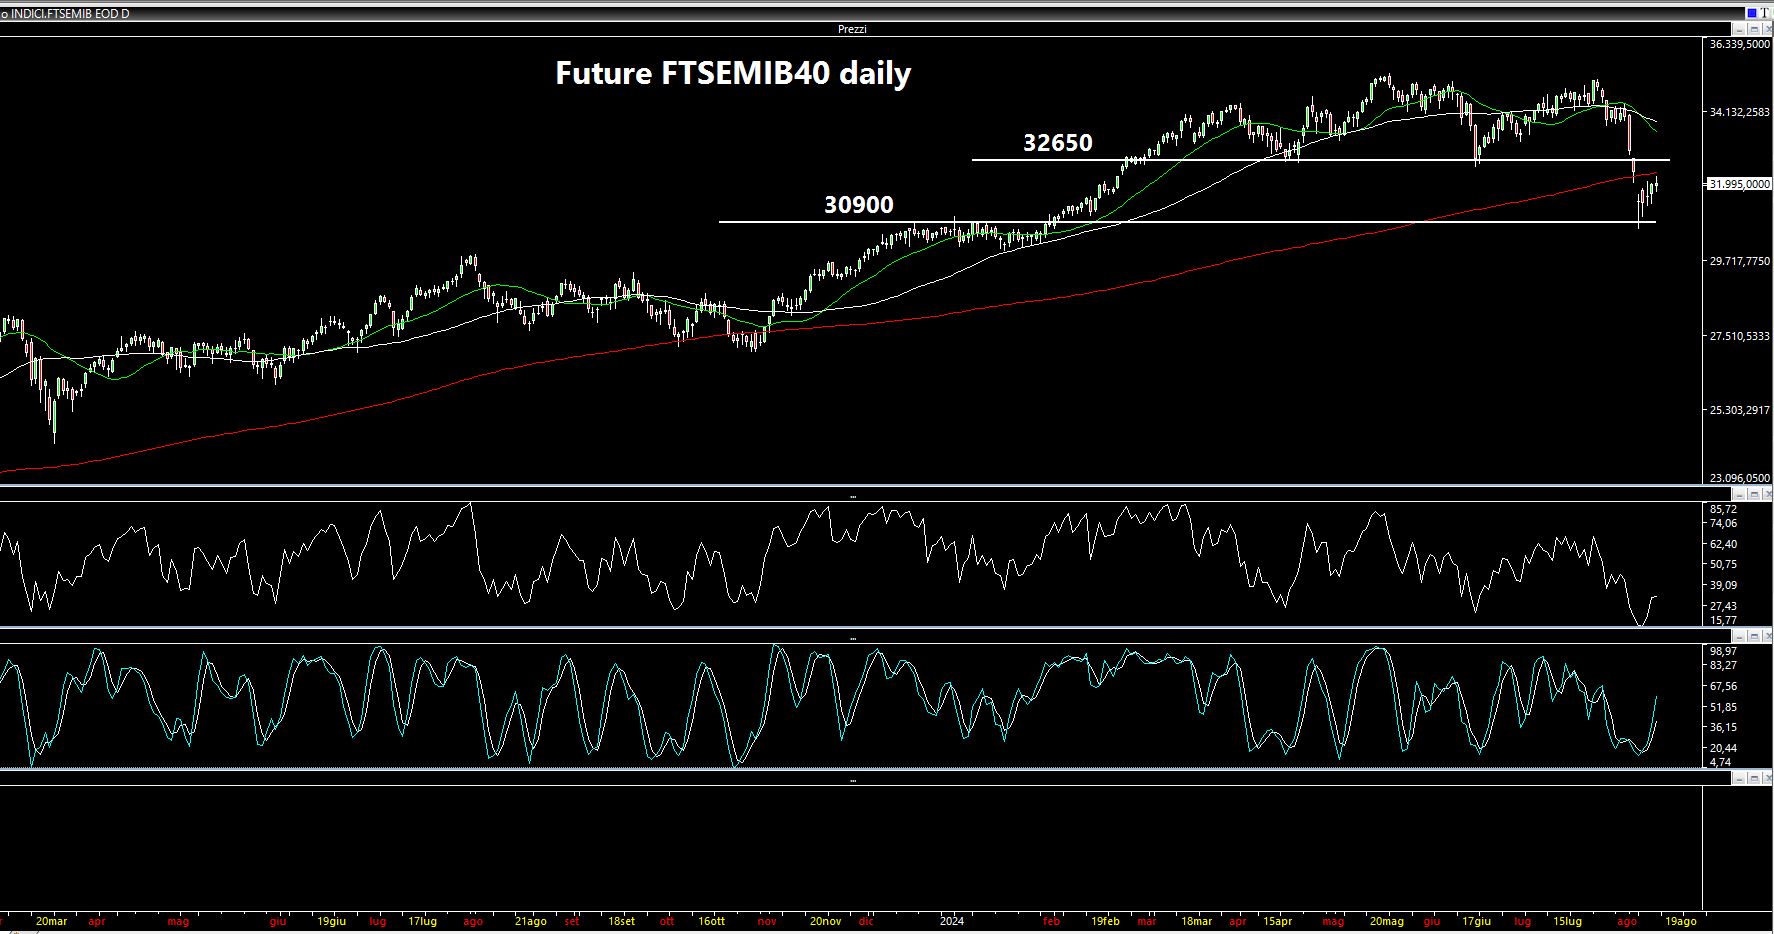
Task: Close the Prezzi chart panel
Action: tap(1766, 30)
